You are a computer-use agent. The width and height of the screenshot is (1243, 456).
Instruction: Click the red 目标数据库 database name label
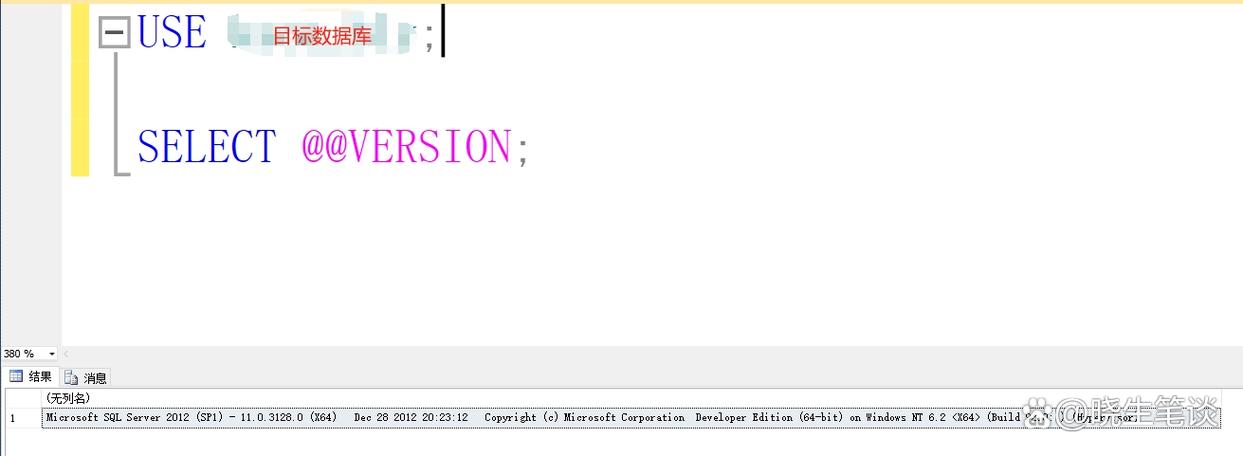pos(322,37)
